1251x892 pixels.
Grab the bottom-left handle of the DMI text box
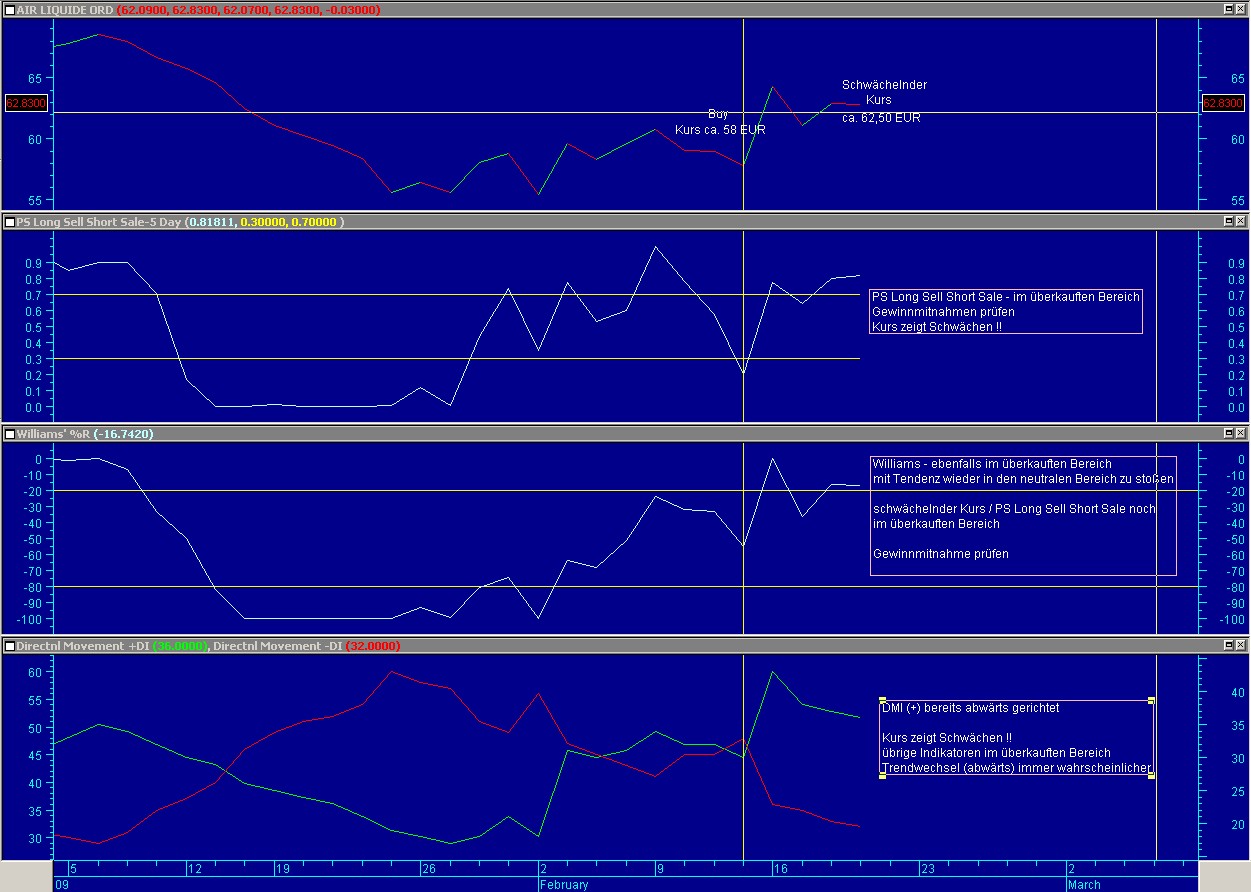tap(882, 776)
